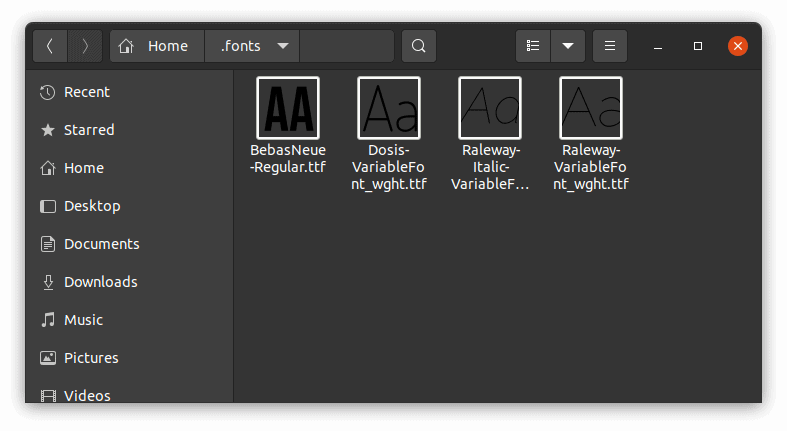Go to Starred in sidebar
787x431 pixels.
[88, 130]
